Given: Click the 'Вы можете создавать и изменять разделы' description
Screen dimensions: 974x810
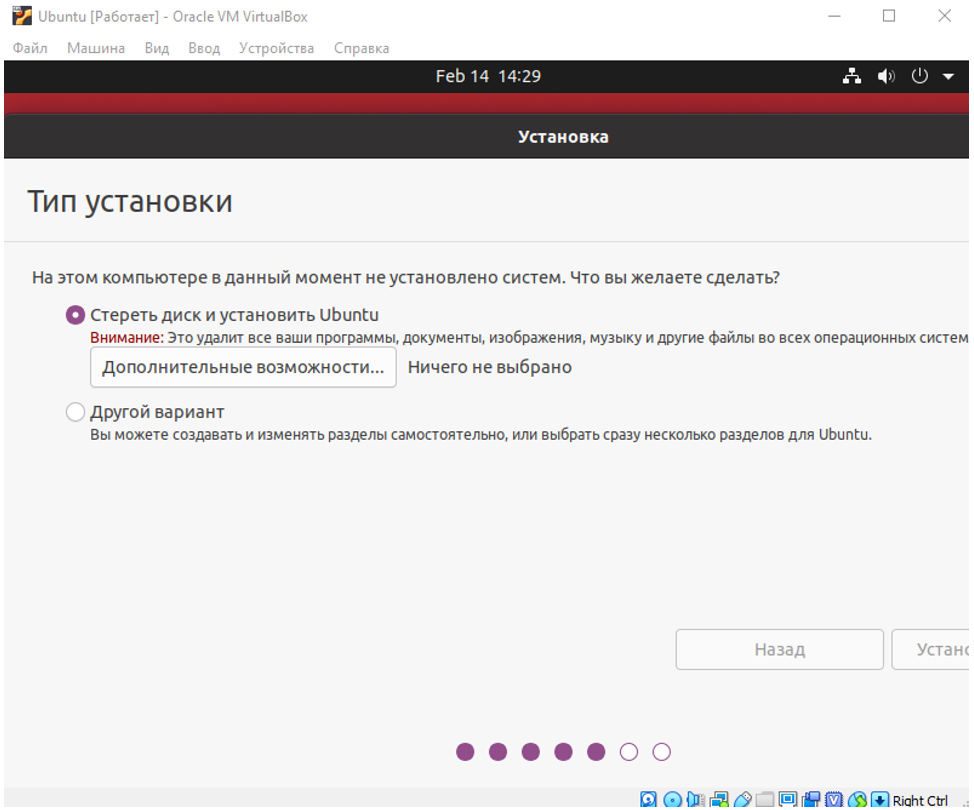Looking at the screenshot, I should 481,434.
